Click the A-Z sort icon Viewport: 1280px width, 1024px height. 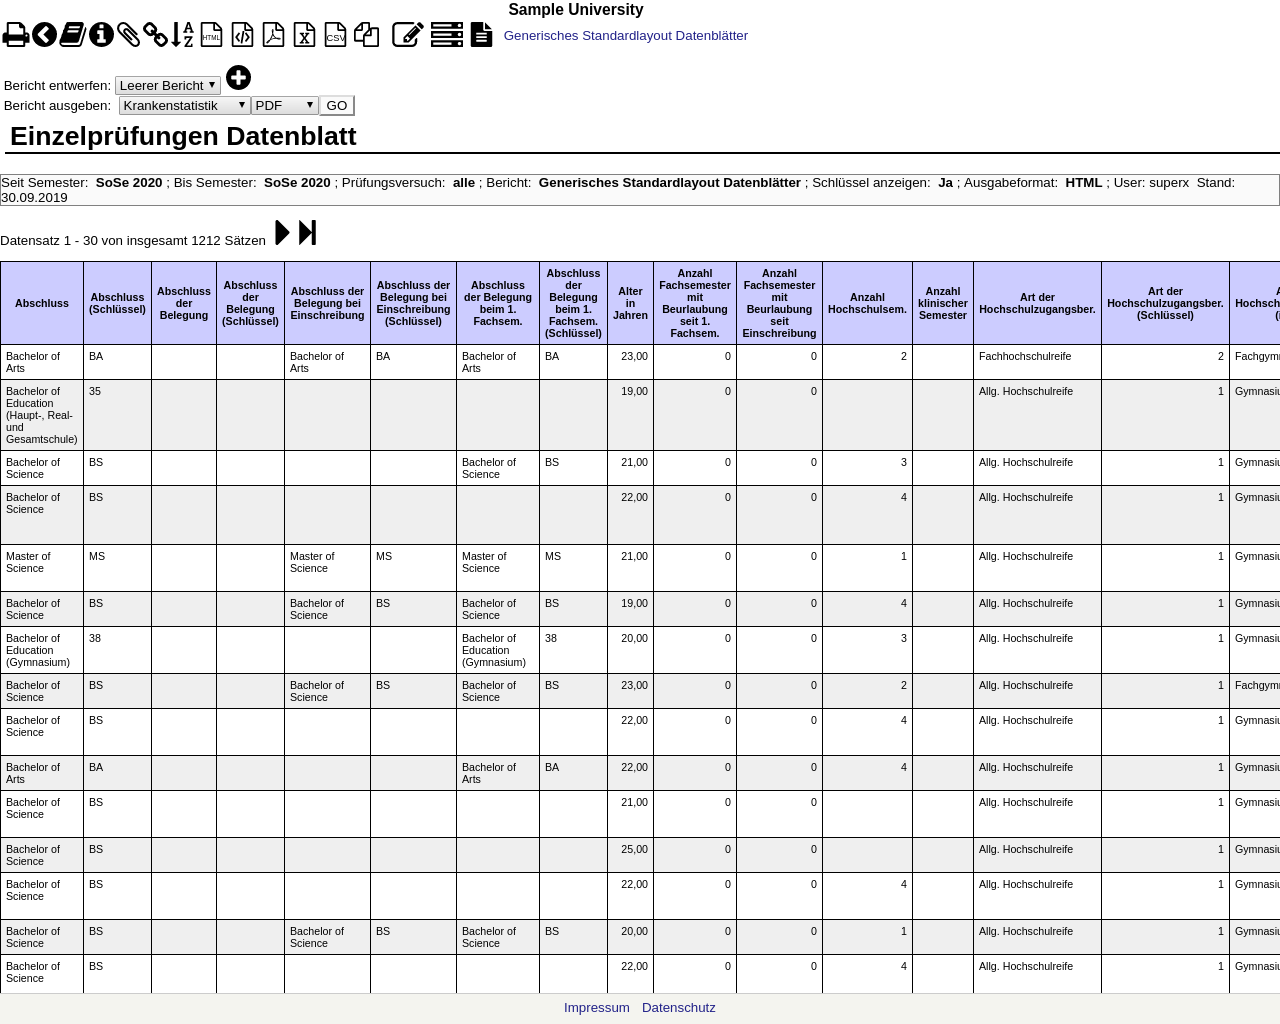tap(182, 35)
